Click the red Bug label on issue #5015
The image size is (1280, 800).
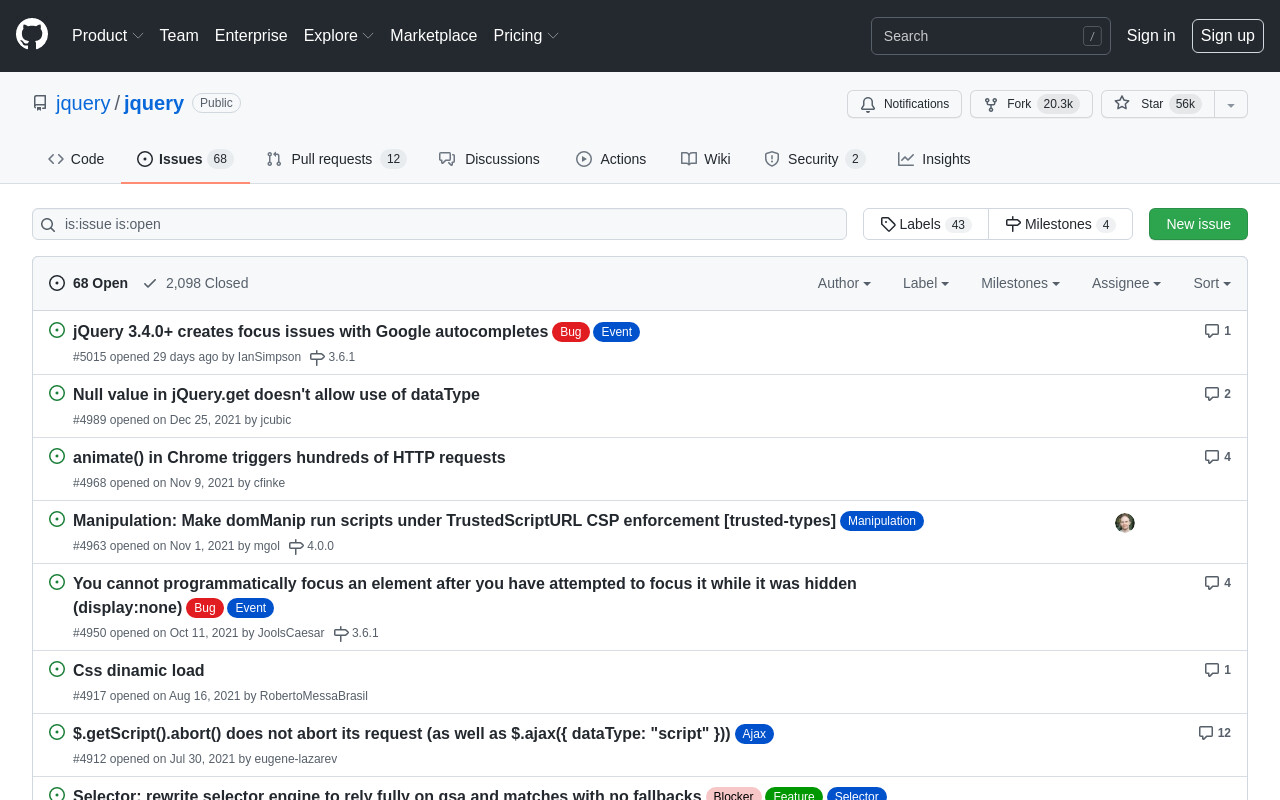coord(570,332)
